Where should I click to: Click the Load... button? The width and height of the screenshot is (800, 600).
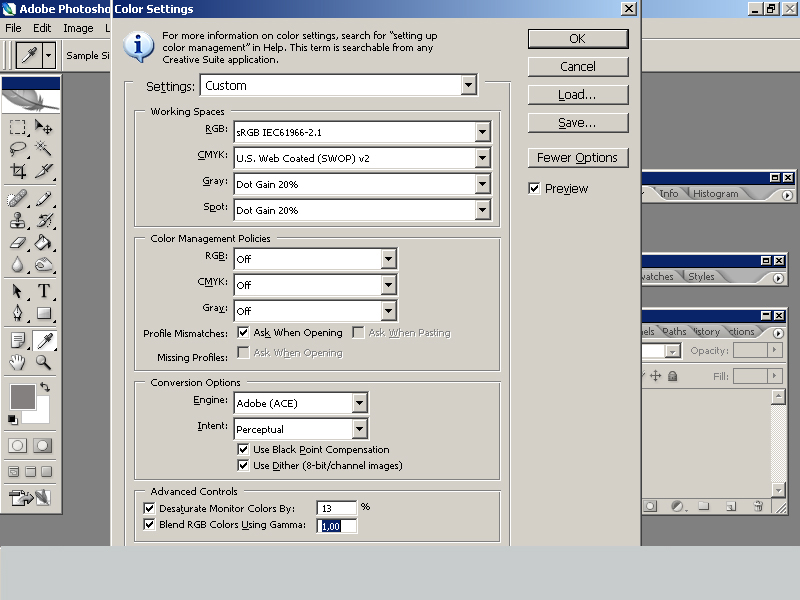tap(578, 94)
